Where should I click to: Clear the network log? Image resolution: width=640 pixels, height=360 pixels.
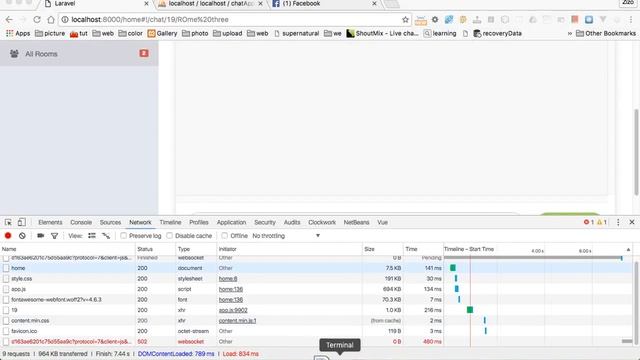22,236
